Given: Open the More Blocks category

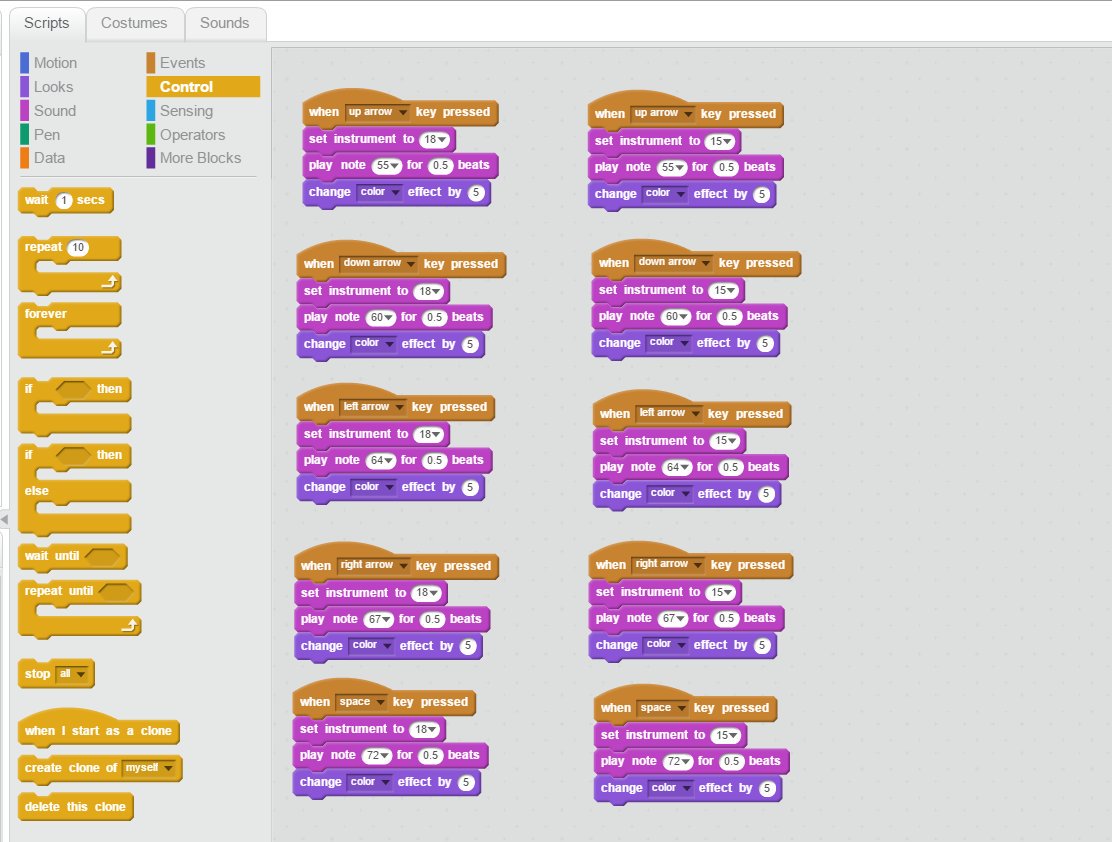Looking at the screenshot, I should pyautogui.click(x=200, y=158).
